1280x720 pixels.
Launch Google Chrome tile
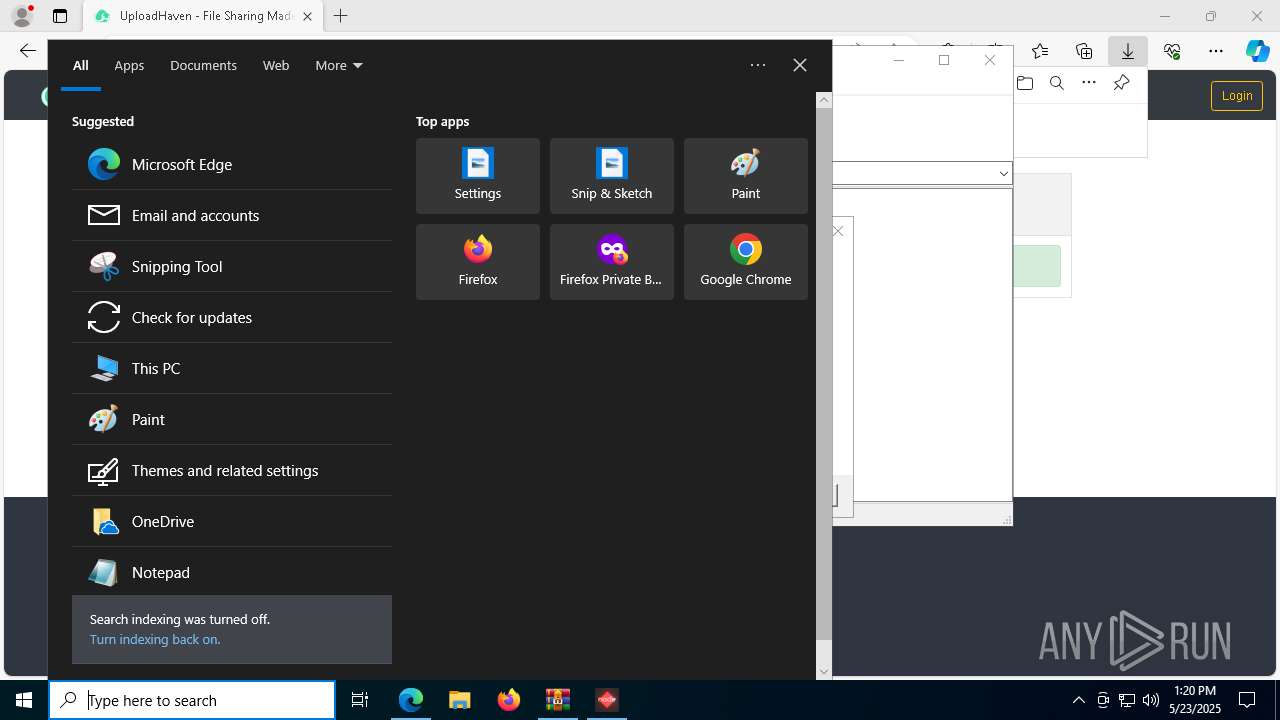[x=746, y=262]
